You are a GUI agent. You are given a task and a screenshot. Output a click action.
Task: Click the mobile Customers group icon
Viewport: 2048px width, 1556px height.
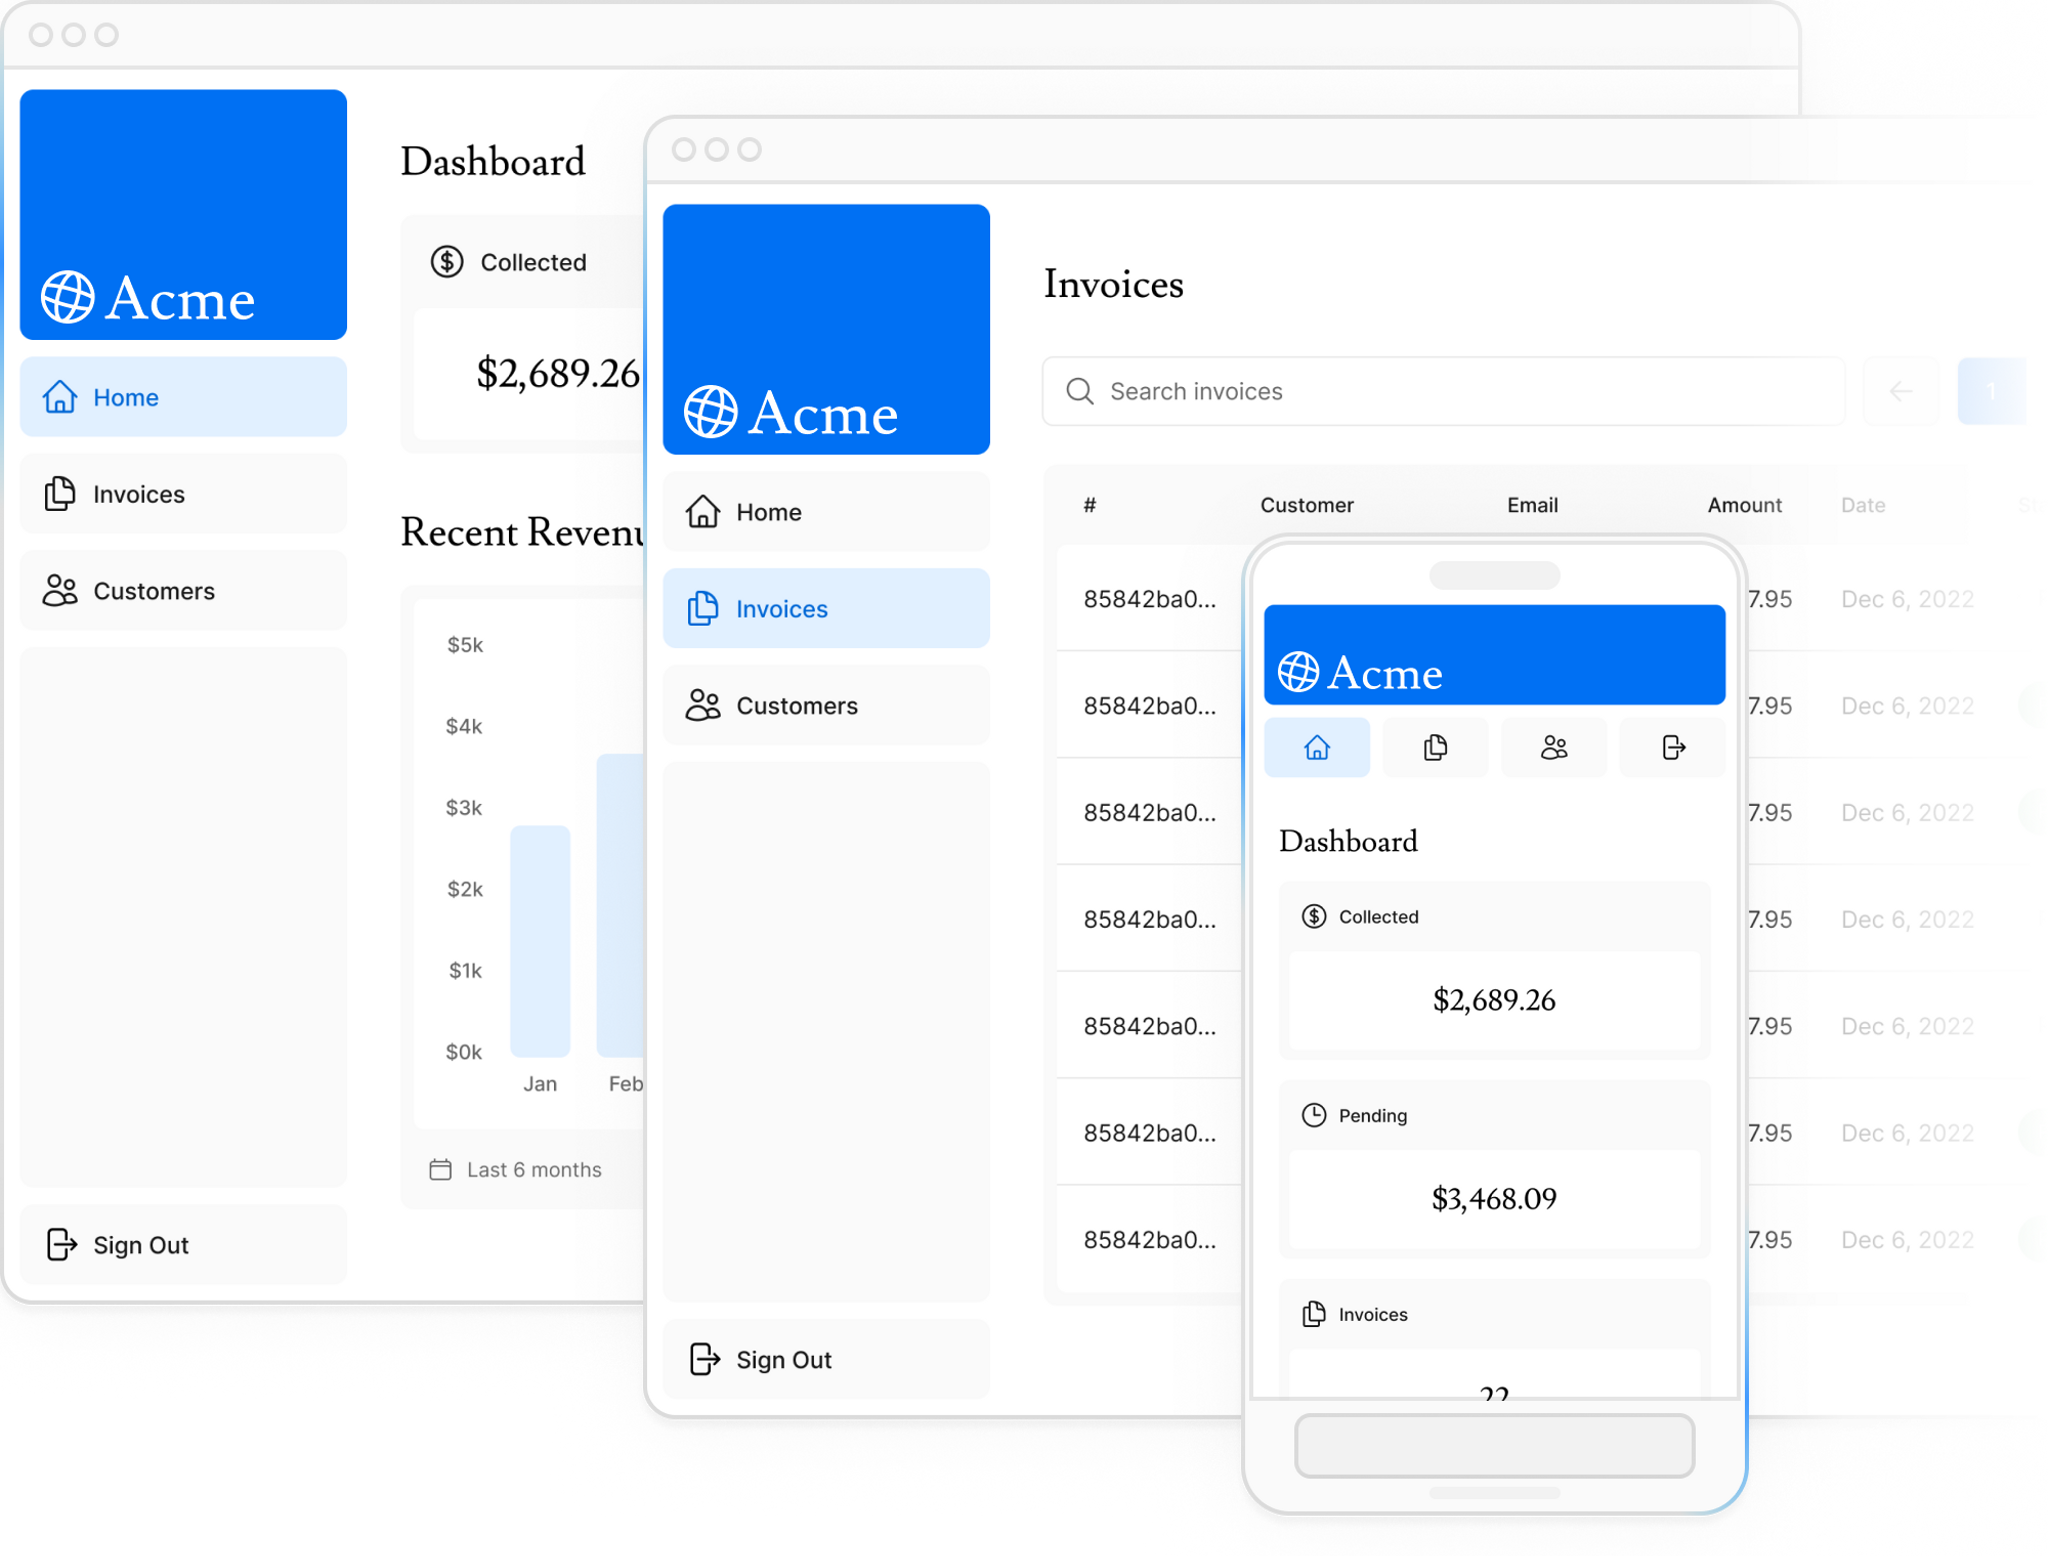pyautogui.click(x=1553, y=747)
